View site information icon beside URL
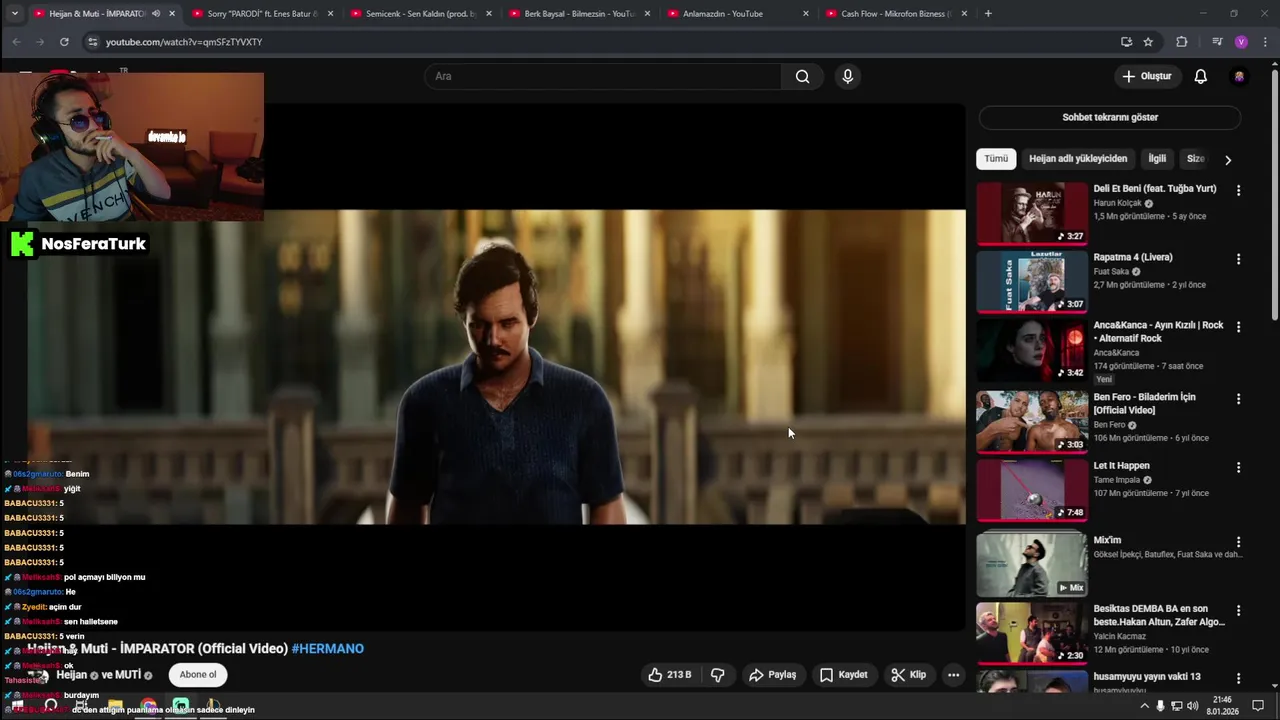The image size is (1280, 720). [x=92, y=42]
